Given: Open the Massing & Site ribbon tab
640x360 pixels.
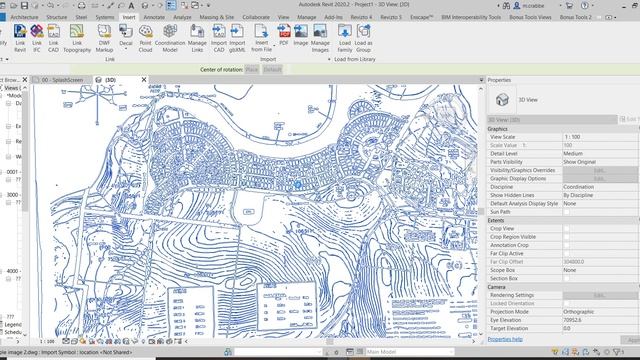Looking at the screenshot, I should [x=217, y=17].
